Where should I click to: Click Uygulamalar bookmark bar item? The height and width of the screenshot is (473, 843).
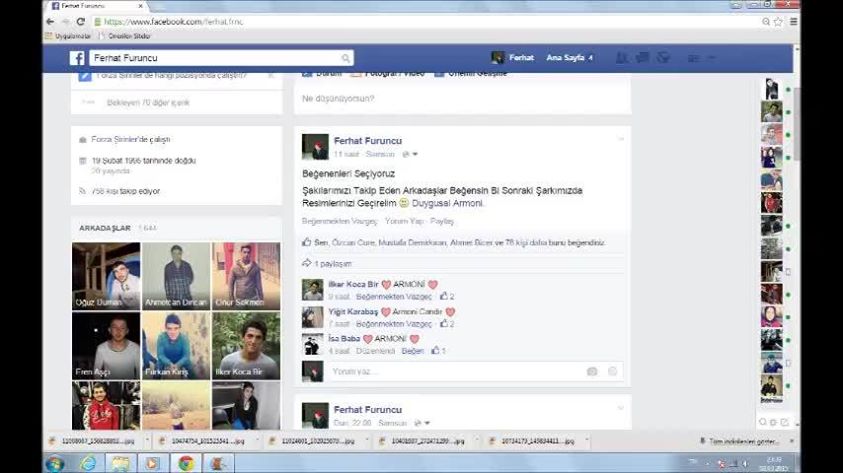click(x=68, y=36)
